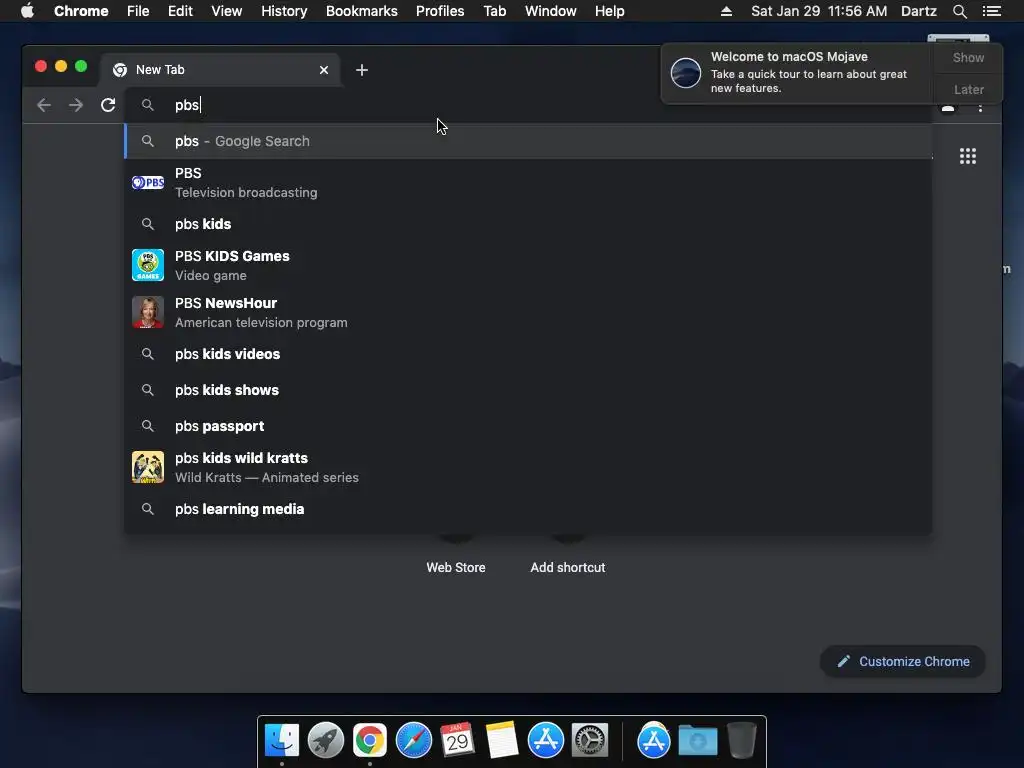Screen dimensions: 1024x768
Task: Open the Profiles menu
Action: pos(440,11)
